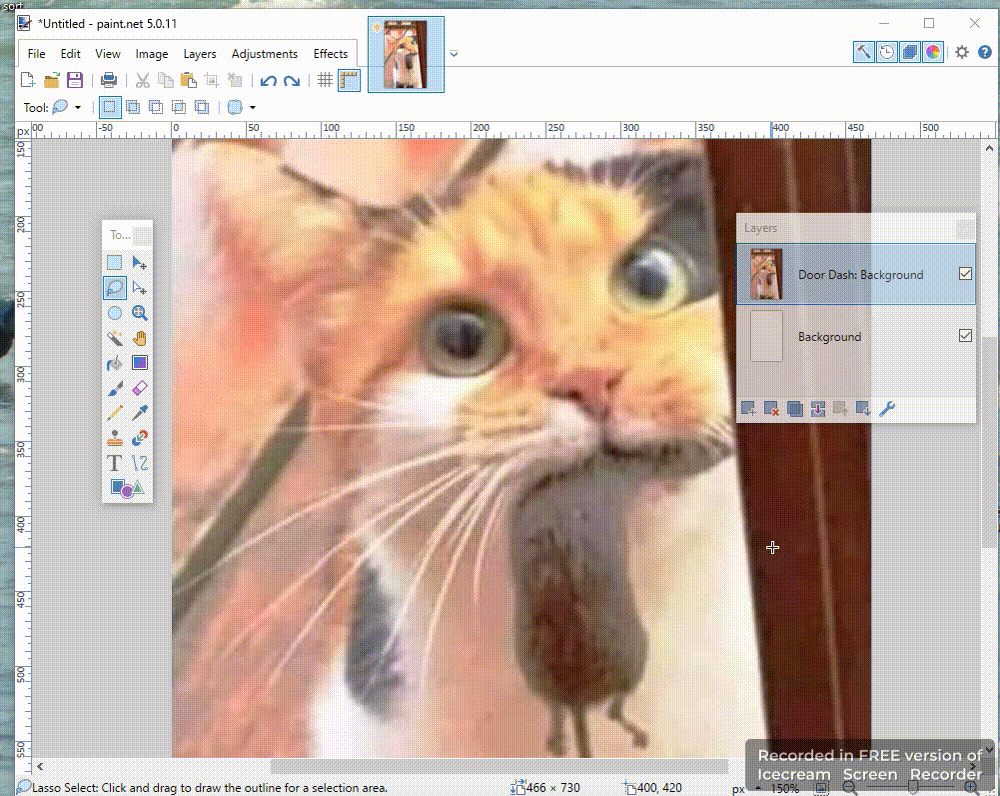Toggle the Colors window button
This screenshot has width=1000, height=796.
[932, 52]
